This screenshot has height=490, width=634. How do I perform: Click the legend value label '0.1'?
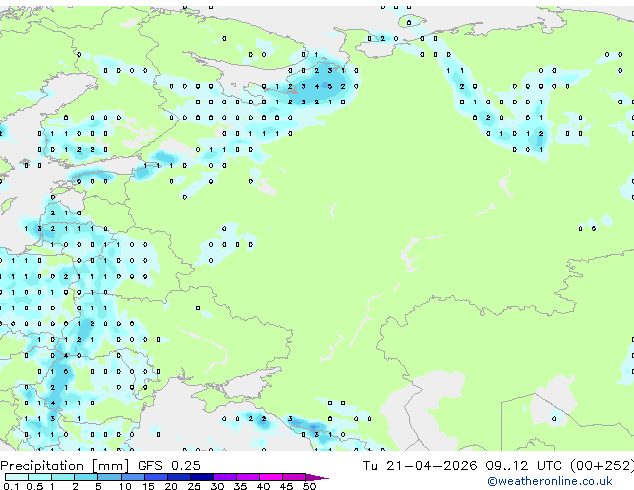pos(11,486)
